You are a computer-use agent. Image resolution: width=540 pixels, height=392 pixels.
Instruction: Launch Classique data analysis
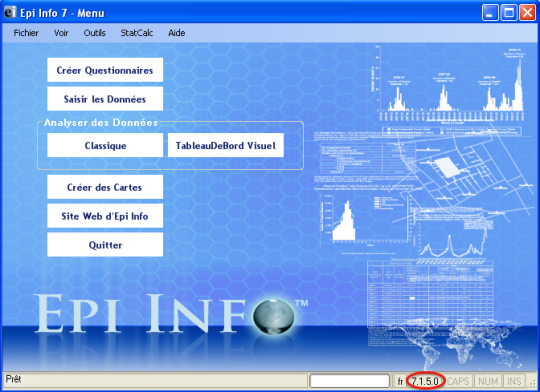coord(105,145)
